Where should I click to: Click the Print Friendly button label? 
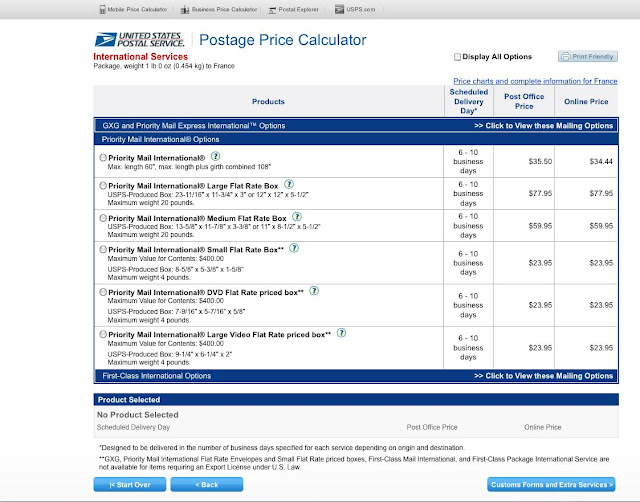(593, 56)
